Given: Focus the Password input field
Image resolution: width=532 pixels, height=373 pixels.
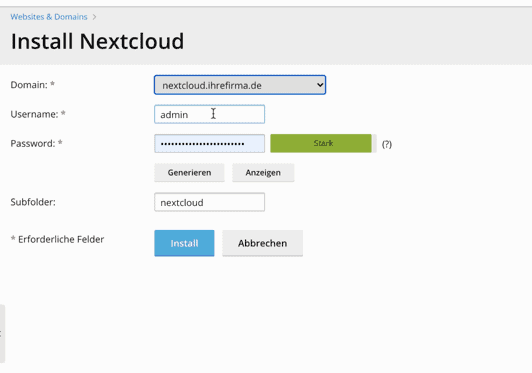Looking at the screenshot, I should click(x=209, y=144).
